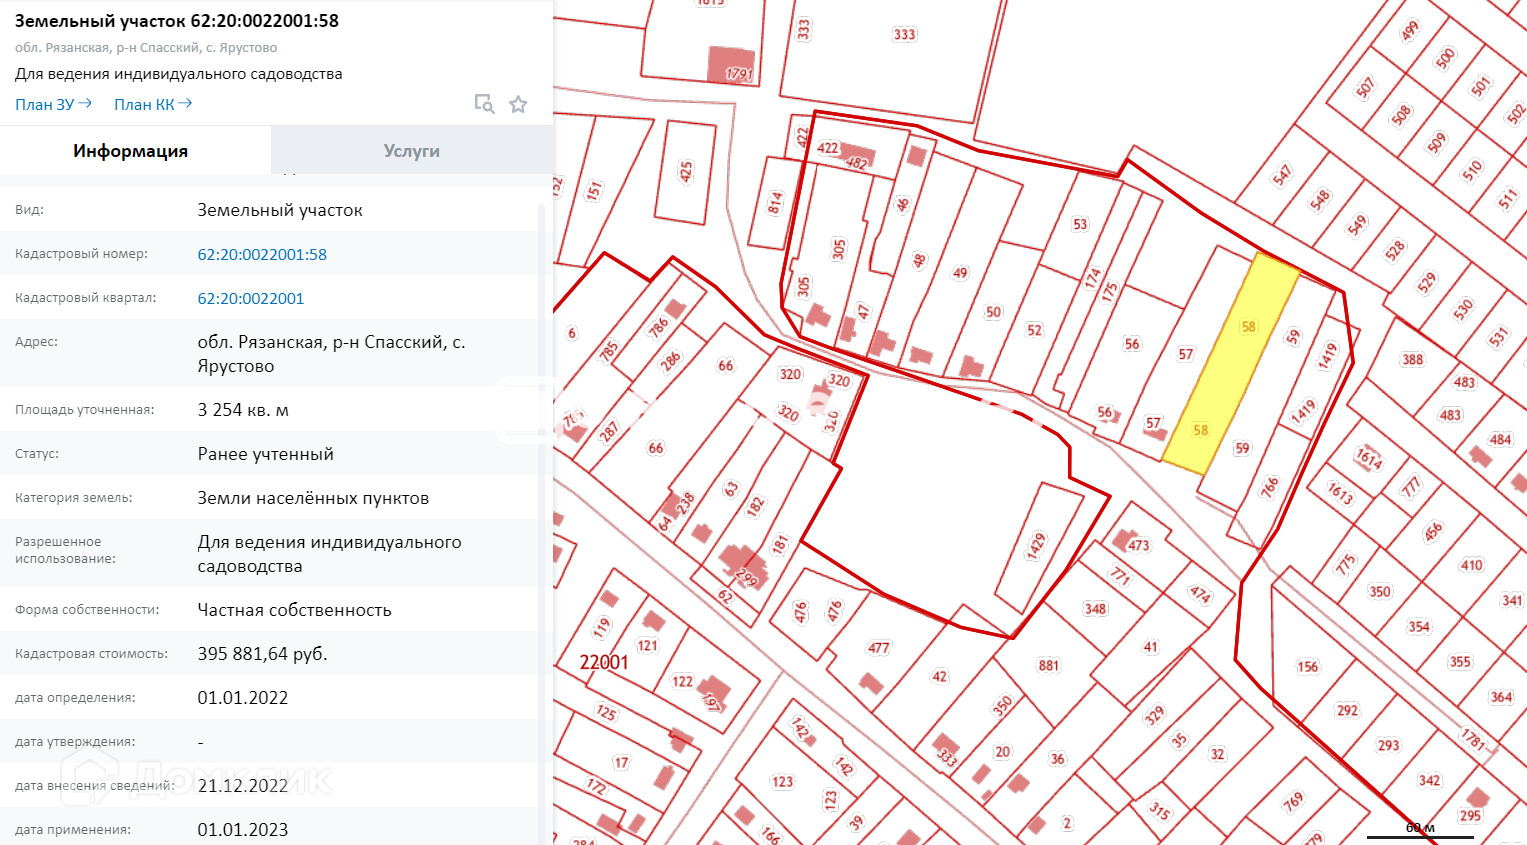Click parcel 881 on the map
This screenshot has height=845, width=1527.
coord(1048,666)
